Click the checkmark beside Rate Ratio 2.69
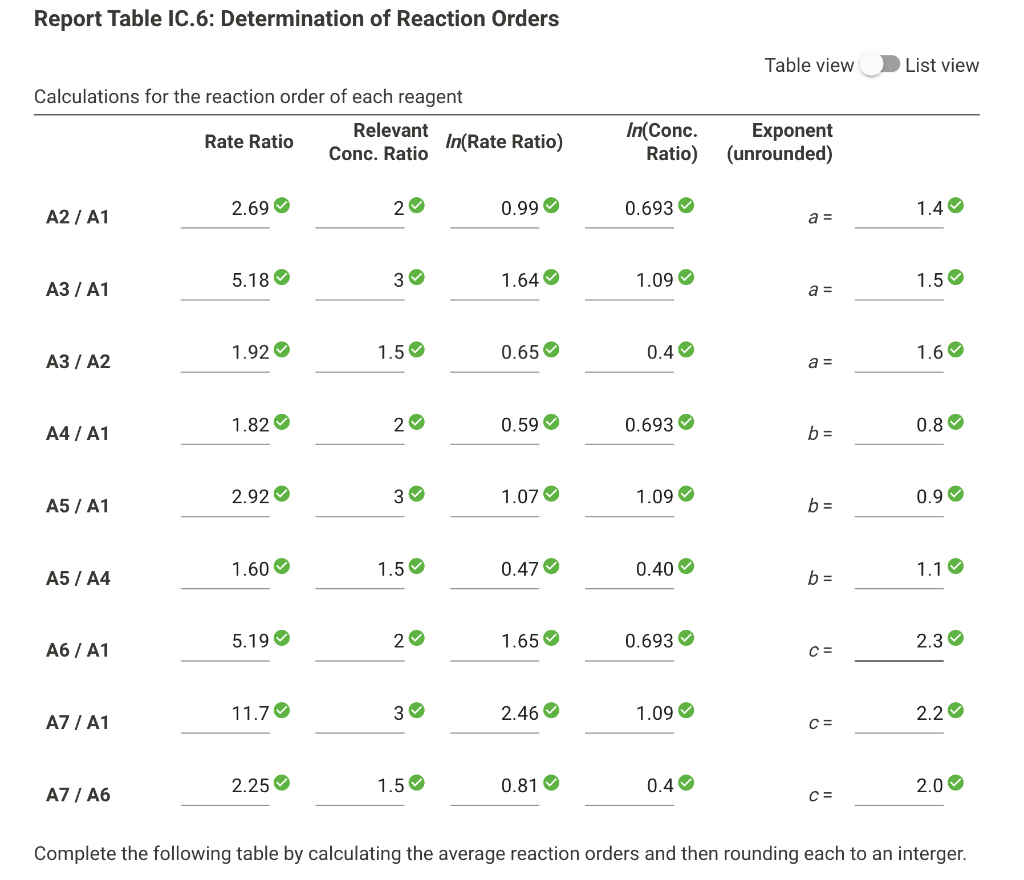Viewport: 1024px width, 880px height. pos(281,204)
